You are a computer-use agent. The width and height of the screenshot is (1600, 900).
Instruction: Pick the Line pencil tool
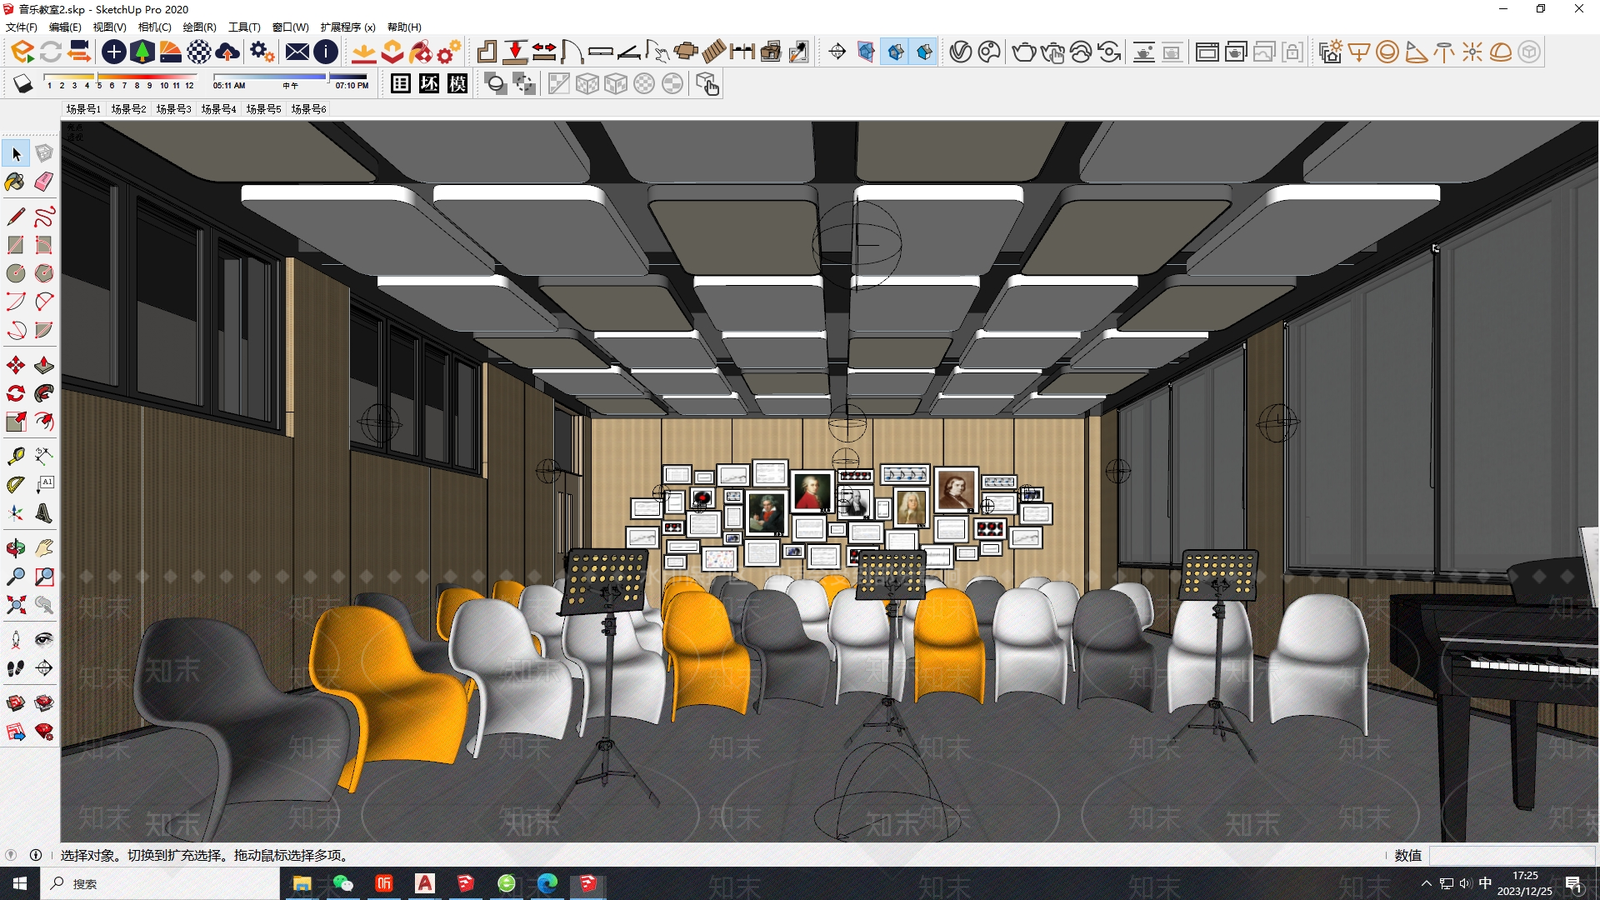coord(15,216)
